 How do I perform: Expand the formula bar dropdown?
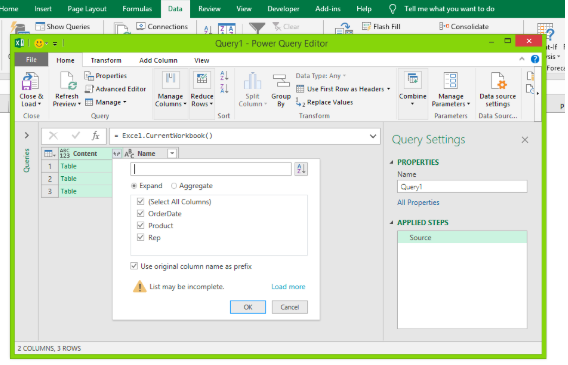pyautogui.click(x=373, y=136)
